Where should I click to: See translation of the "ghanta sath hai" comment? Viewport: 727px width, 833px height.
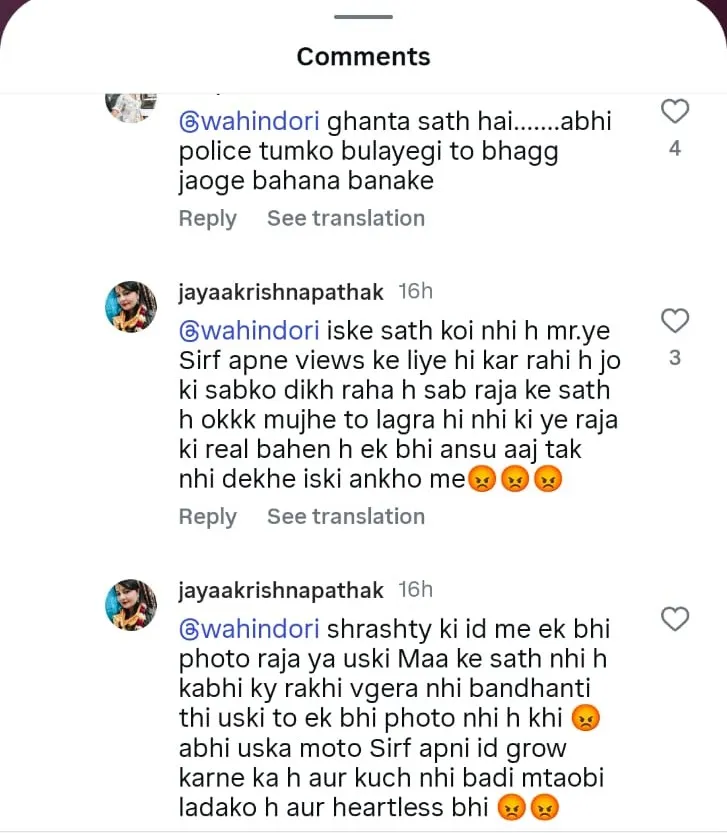click(x=345, y=218)
